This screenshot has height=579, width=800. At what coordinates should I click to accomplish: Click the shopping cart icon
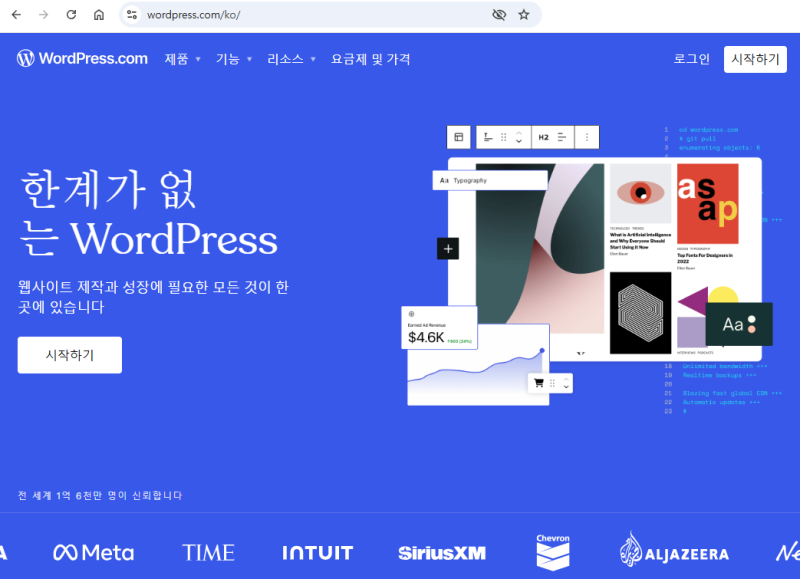pos(539,383)
